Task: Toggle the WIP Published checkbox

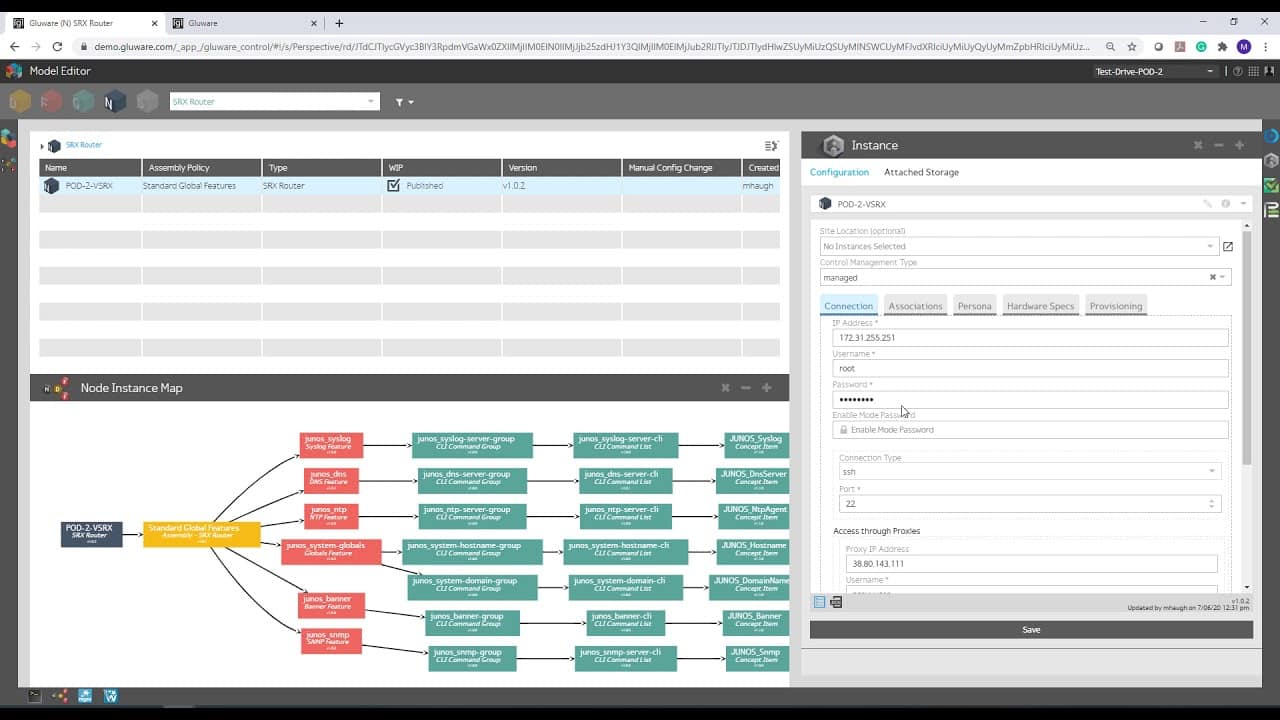Action: pos(393,185)
